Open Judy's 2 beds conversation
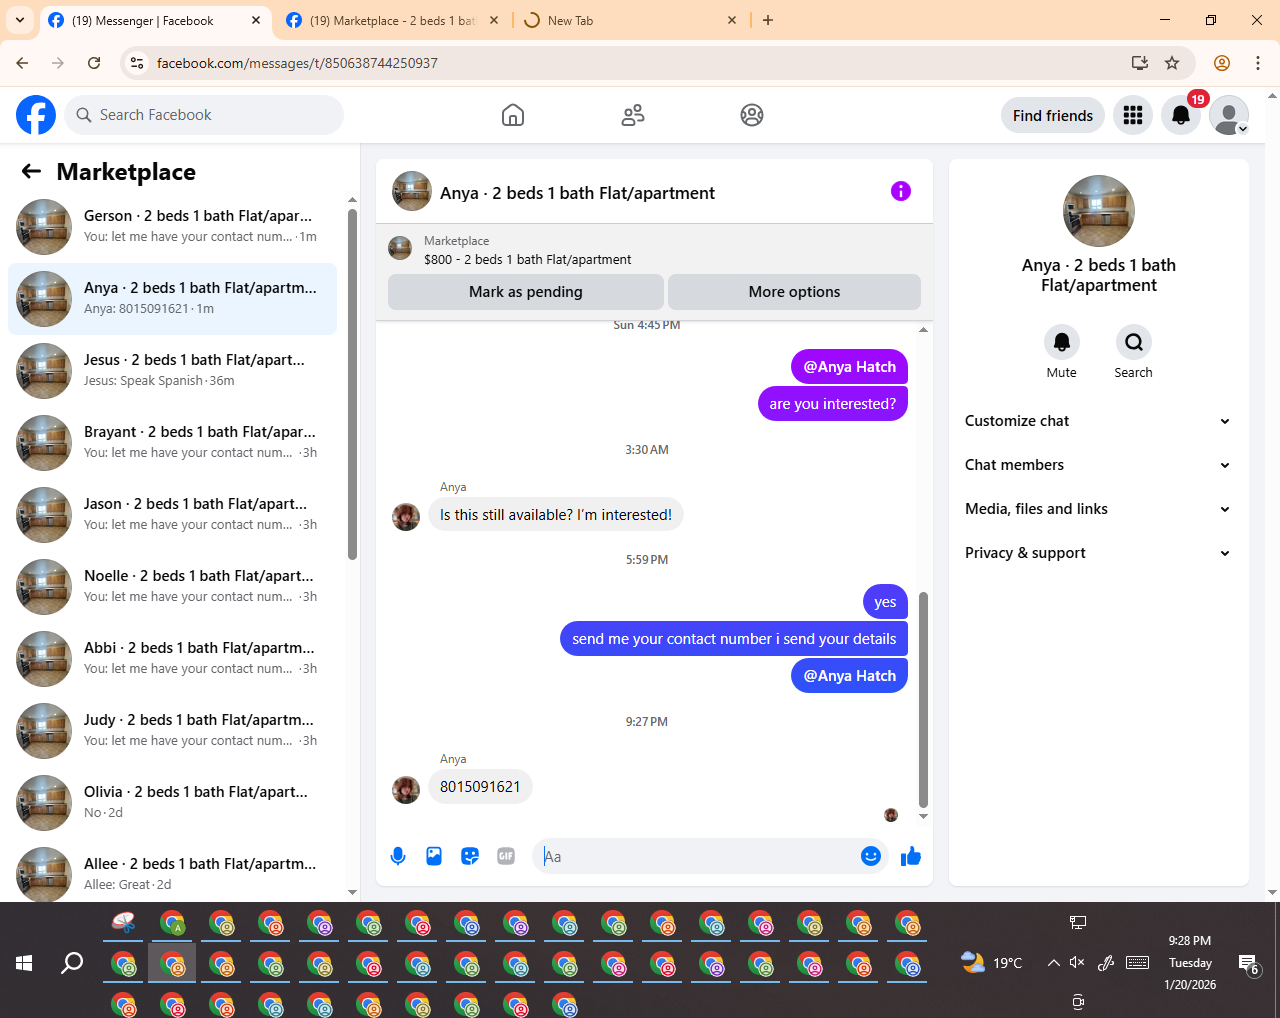 coord(172,731)
